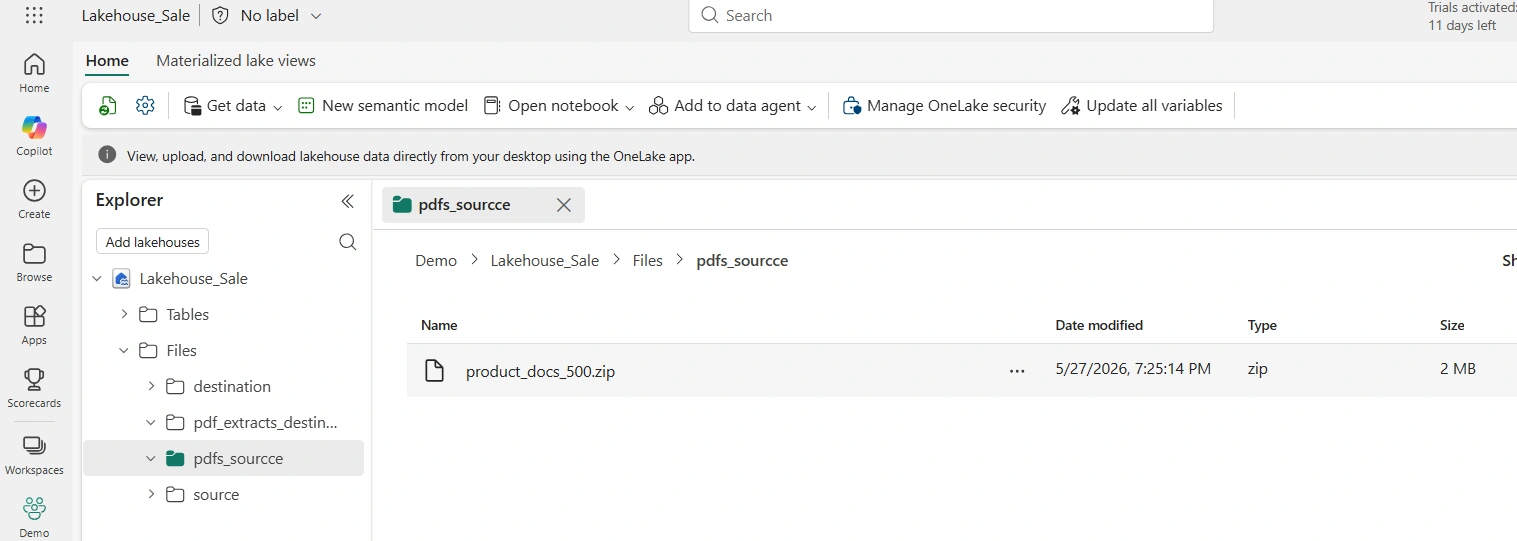Click the Search input field
This screenshot has width=1517, height=541.
coord(951,16)
